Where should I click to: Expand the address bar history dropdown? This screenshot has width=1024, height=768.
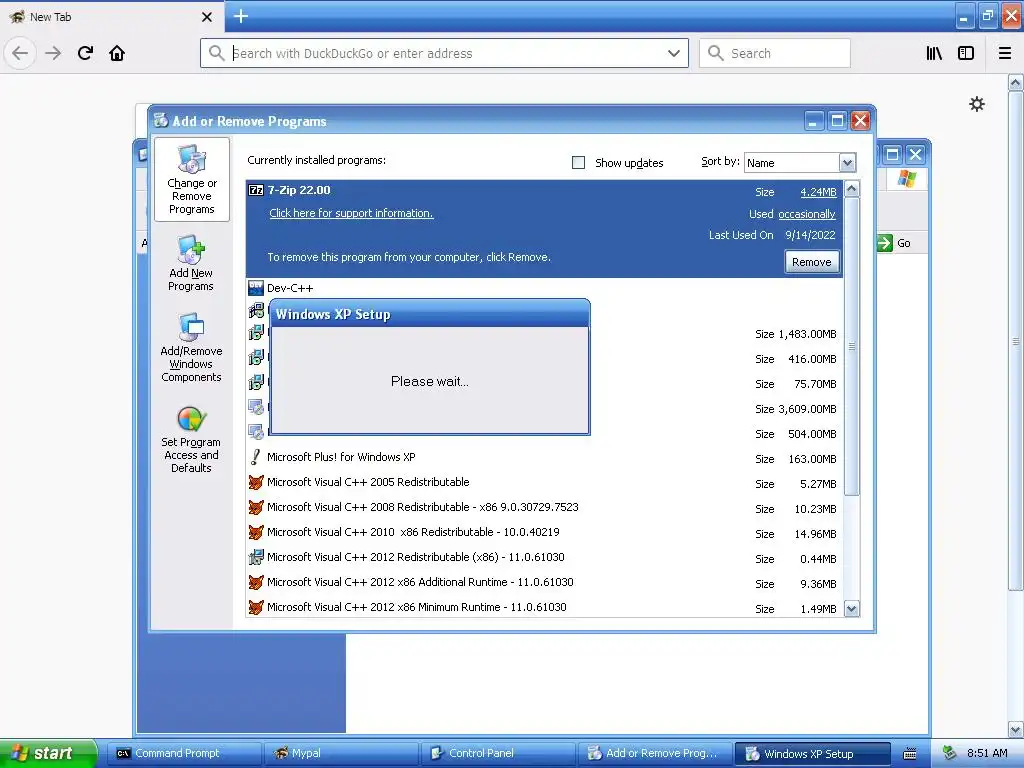pos(674,53)
